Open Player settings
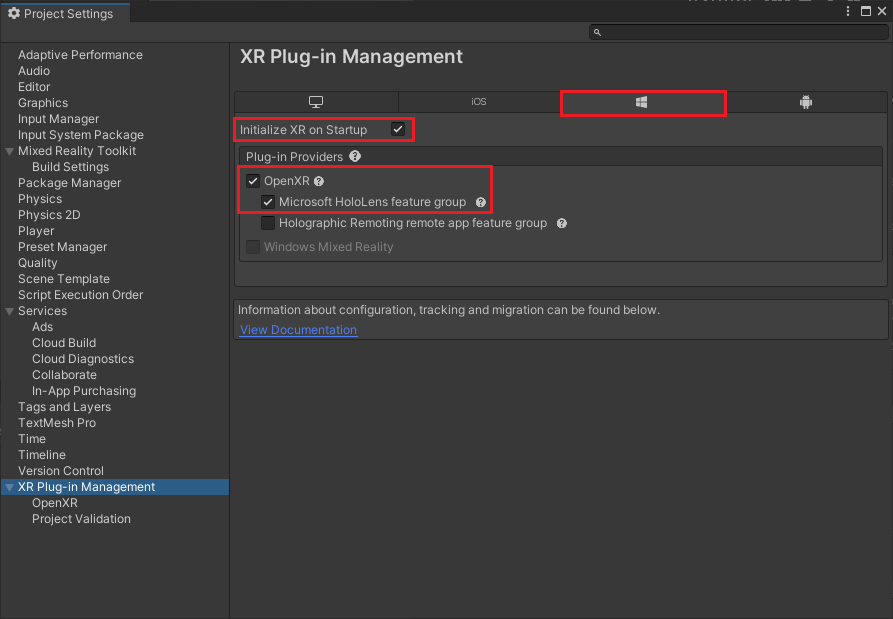 click(x=36, y=231)
